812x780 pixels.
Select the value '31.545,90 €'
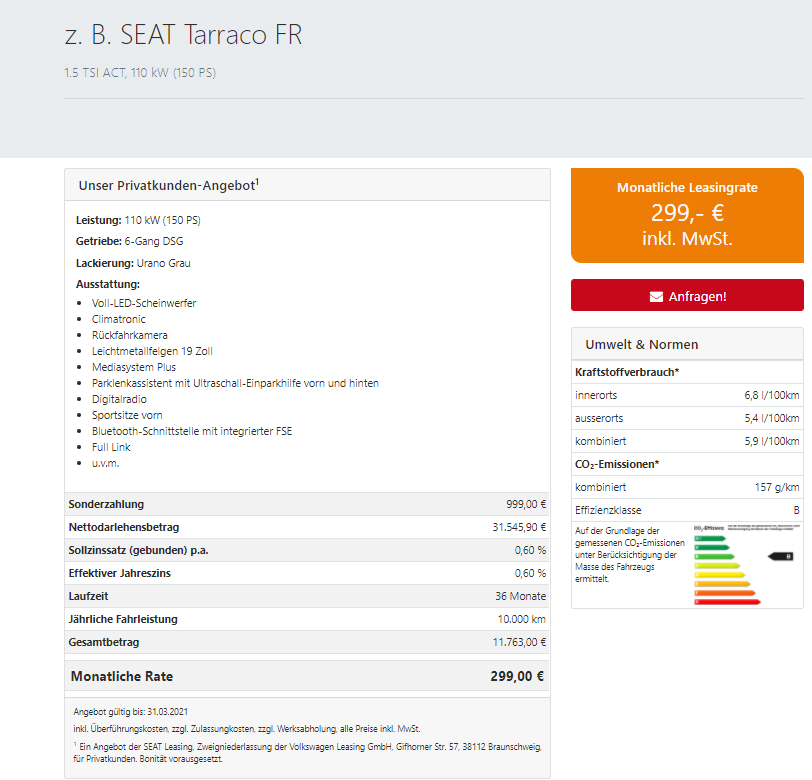[x=519, y=527]
